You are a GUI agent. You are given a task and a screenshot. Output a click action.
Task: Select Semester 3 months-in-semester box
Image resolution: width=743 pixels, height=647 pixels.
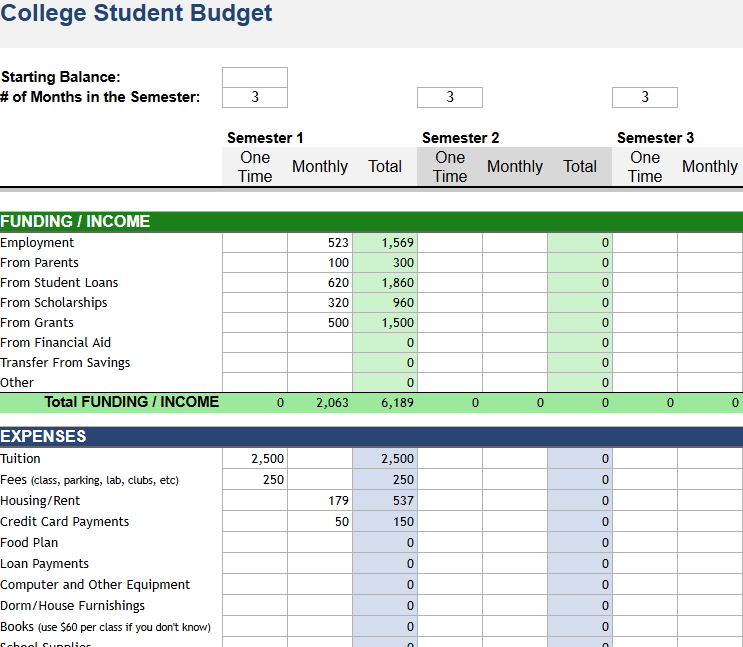click(645, 97)
